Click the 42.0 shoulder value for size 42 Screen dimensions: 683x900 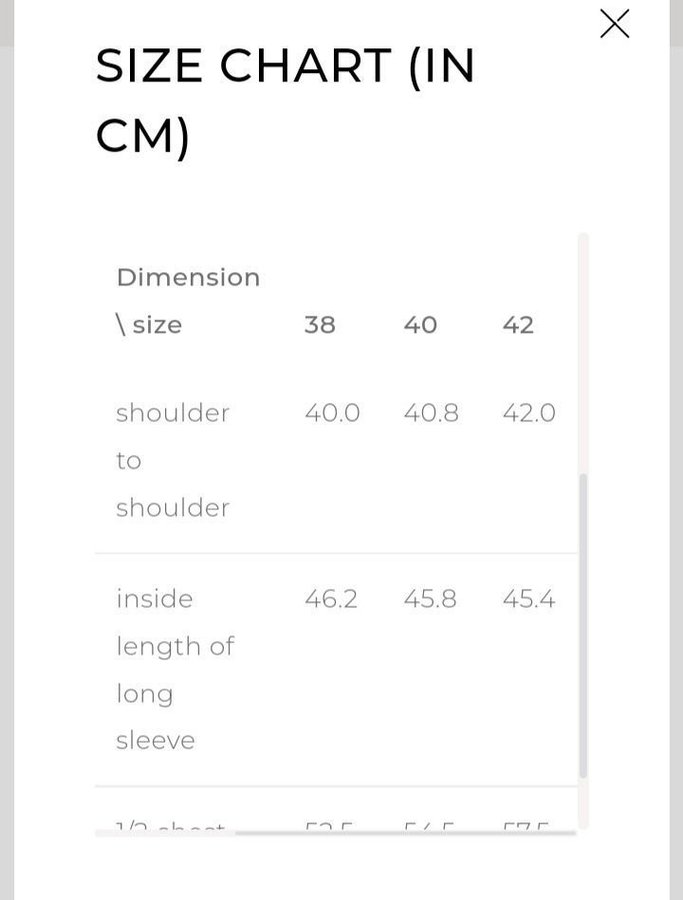(x=529, y=413)
